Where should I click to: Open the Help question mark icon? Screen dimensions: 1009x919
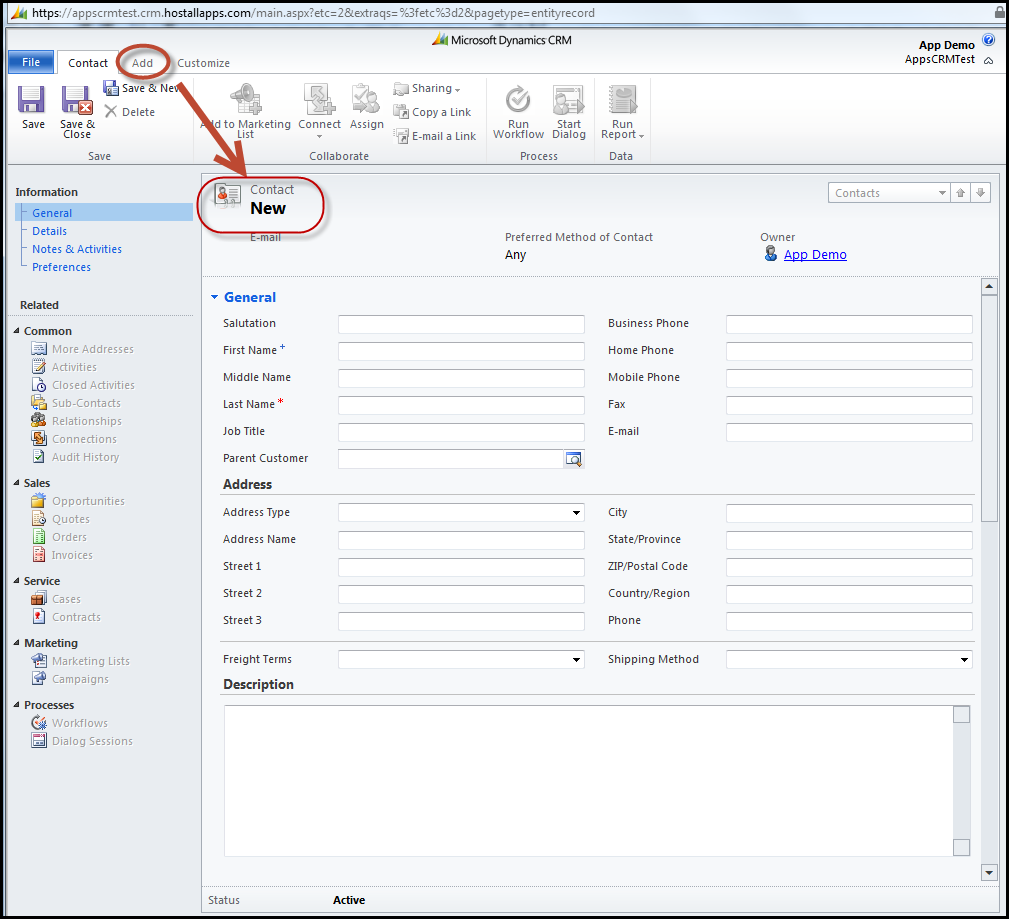(x=988, y=40)
